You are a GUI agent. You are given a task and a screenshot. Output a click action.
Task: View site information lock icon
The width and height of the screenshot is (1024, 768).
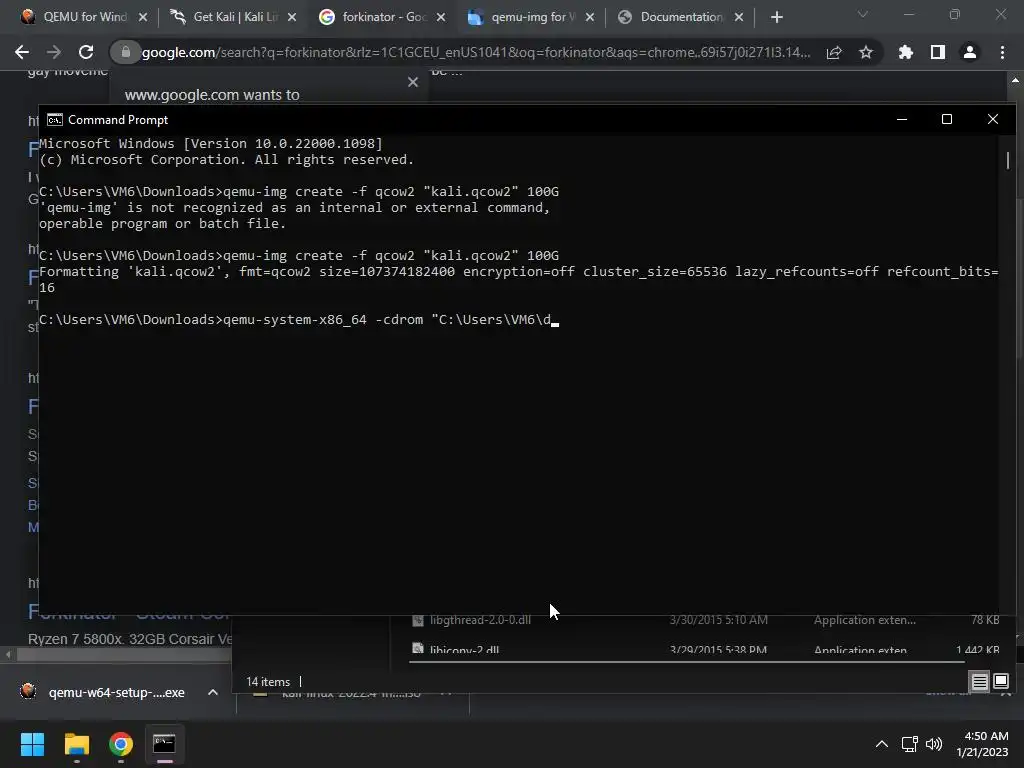tap(126, 52)
